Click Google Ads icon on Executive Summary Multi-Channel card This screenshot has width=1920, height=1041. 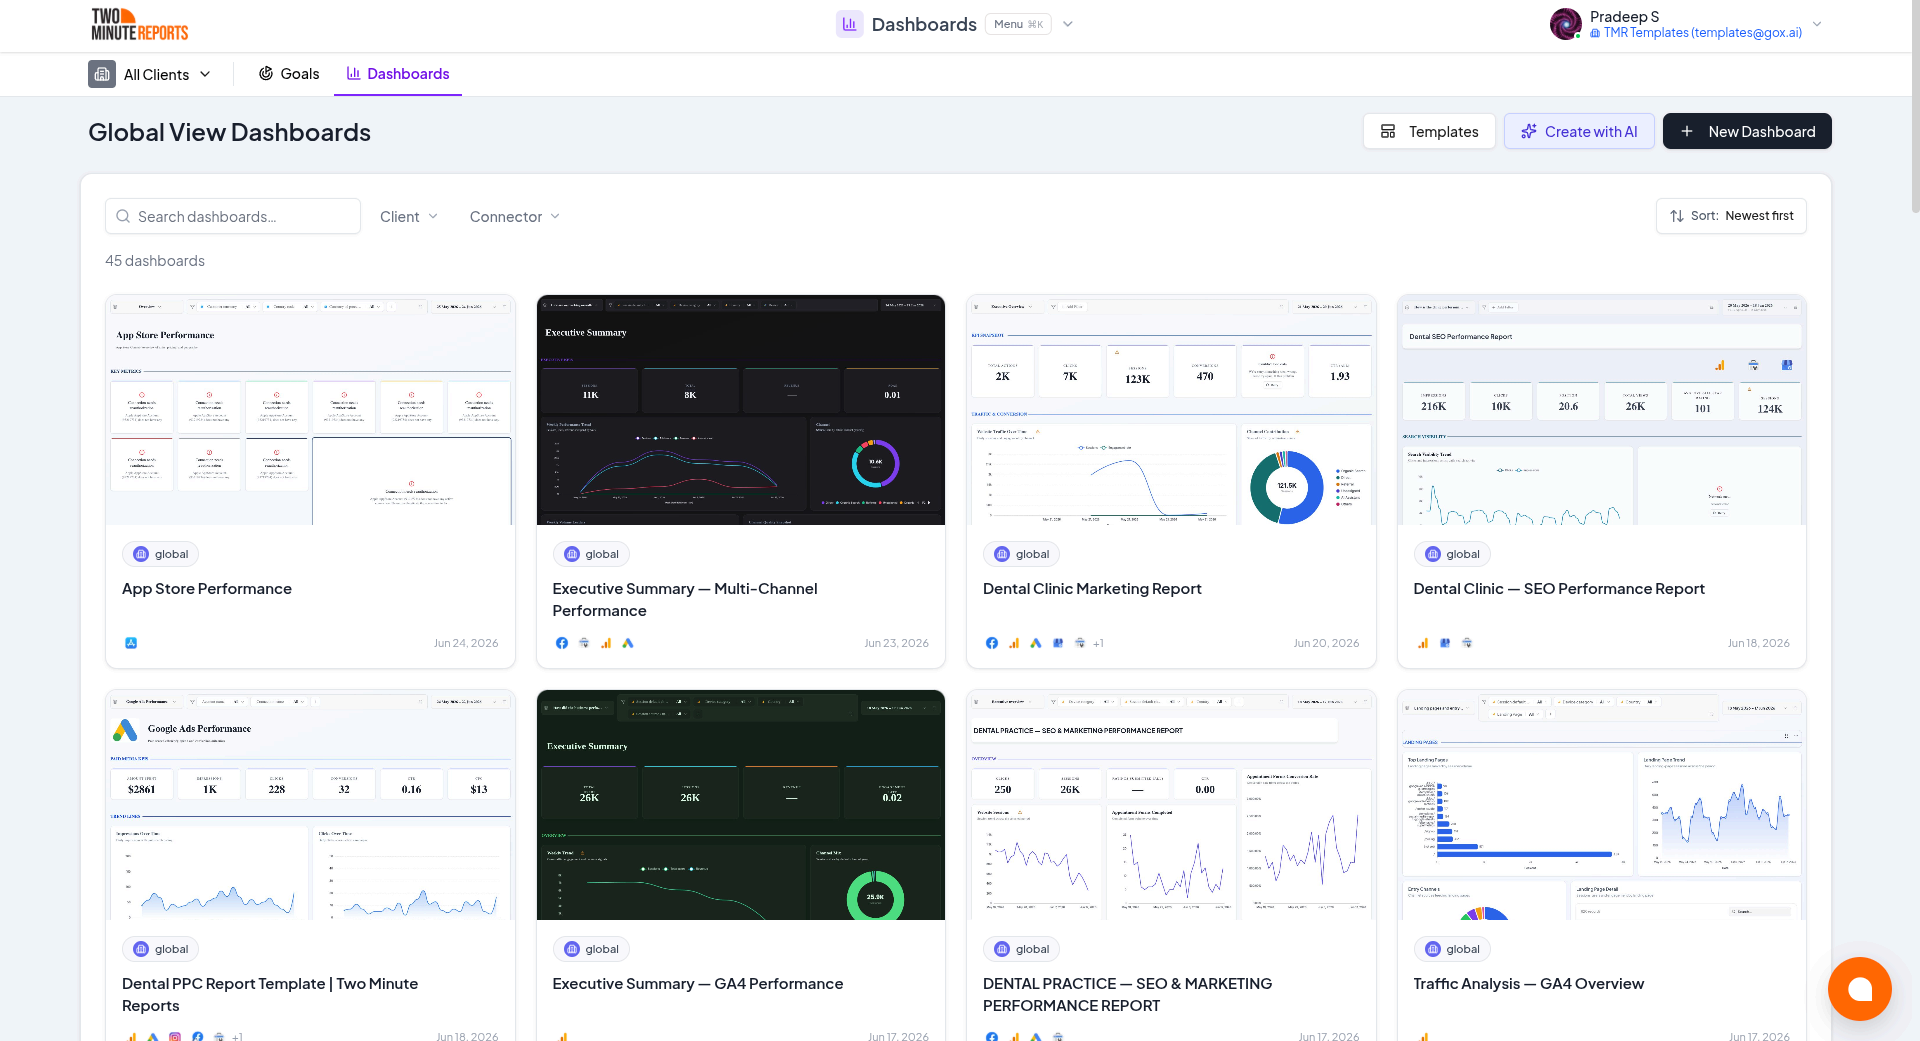coord(628,643)
